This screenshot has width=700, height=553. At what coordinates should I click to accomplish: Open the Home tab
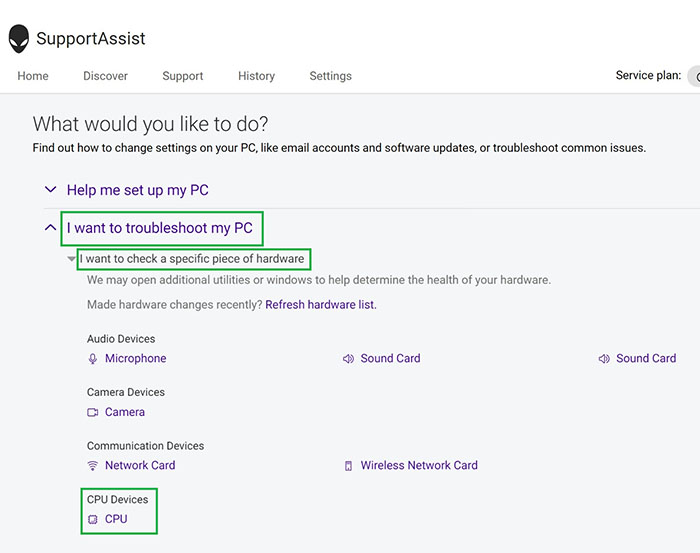(x=33, y=76)
